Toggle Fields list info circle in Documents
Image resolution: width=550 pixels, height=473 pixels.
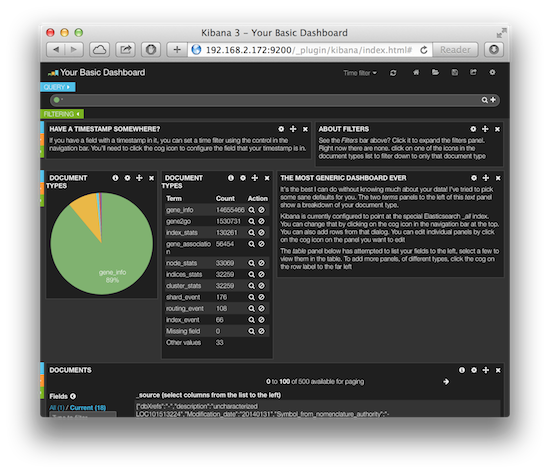[73, 396]
